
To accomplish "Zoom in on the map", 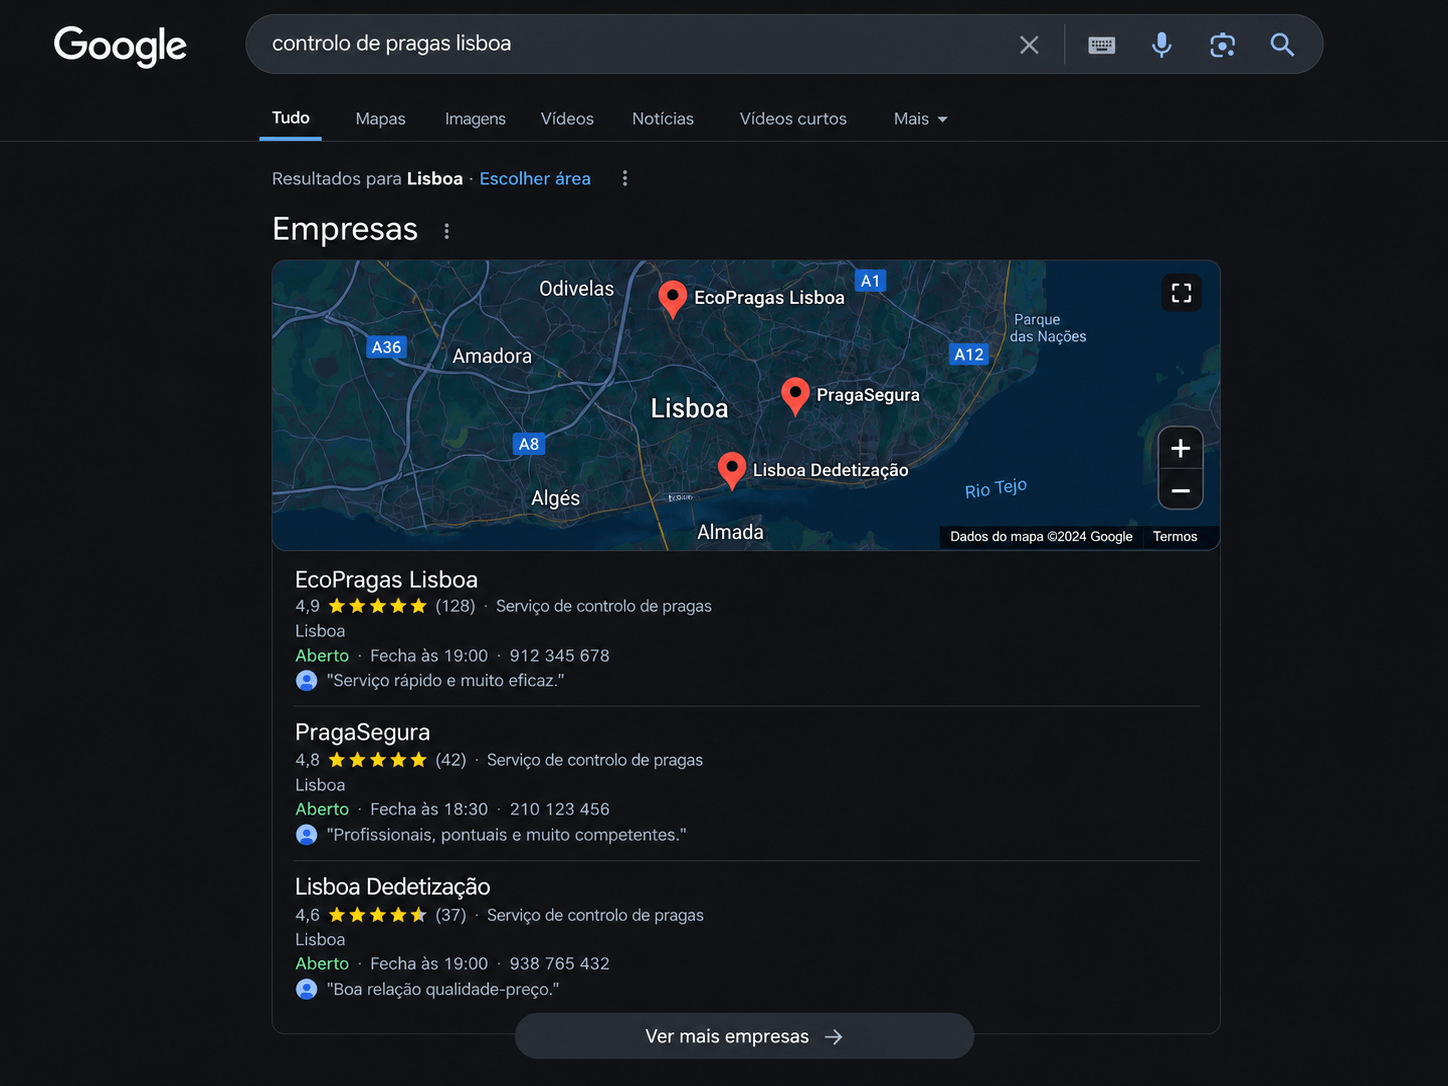I will pos(1180,448).
